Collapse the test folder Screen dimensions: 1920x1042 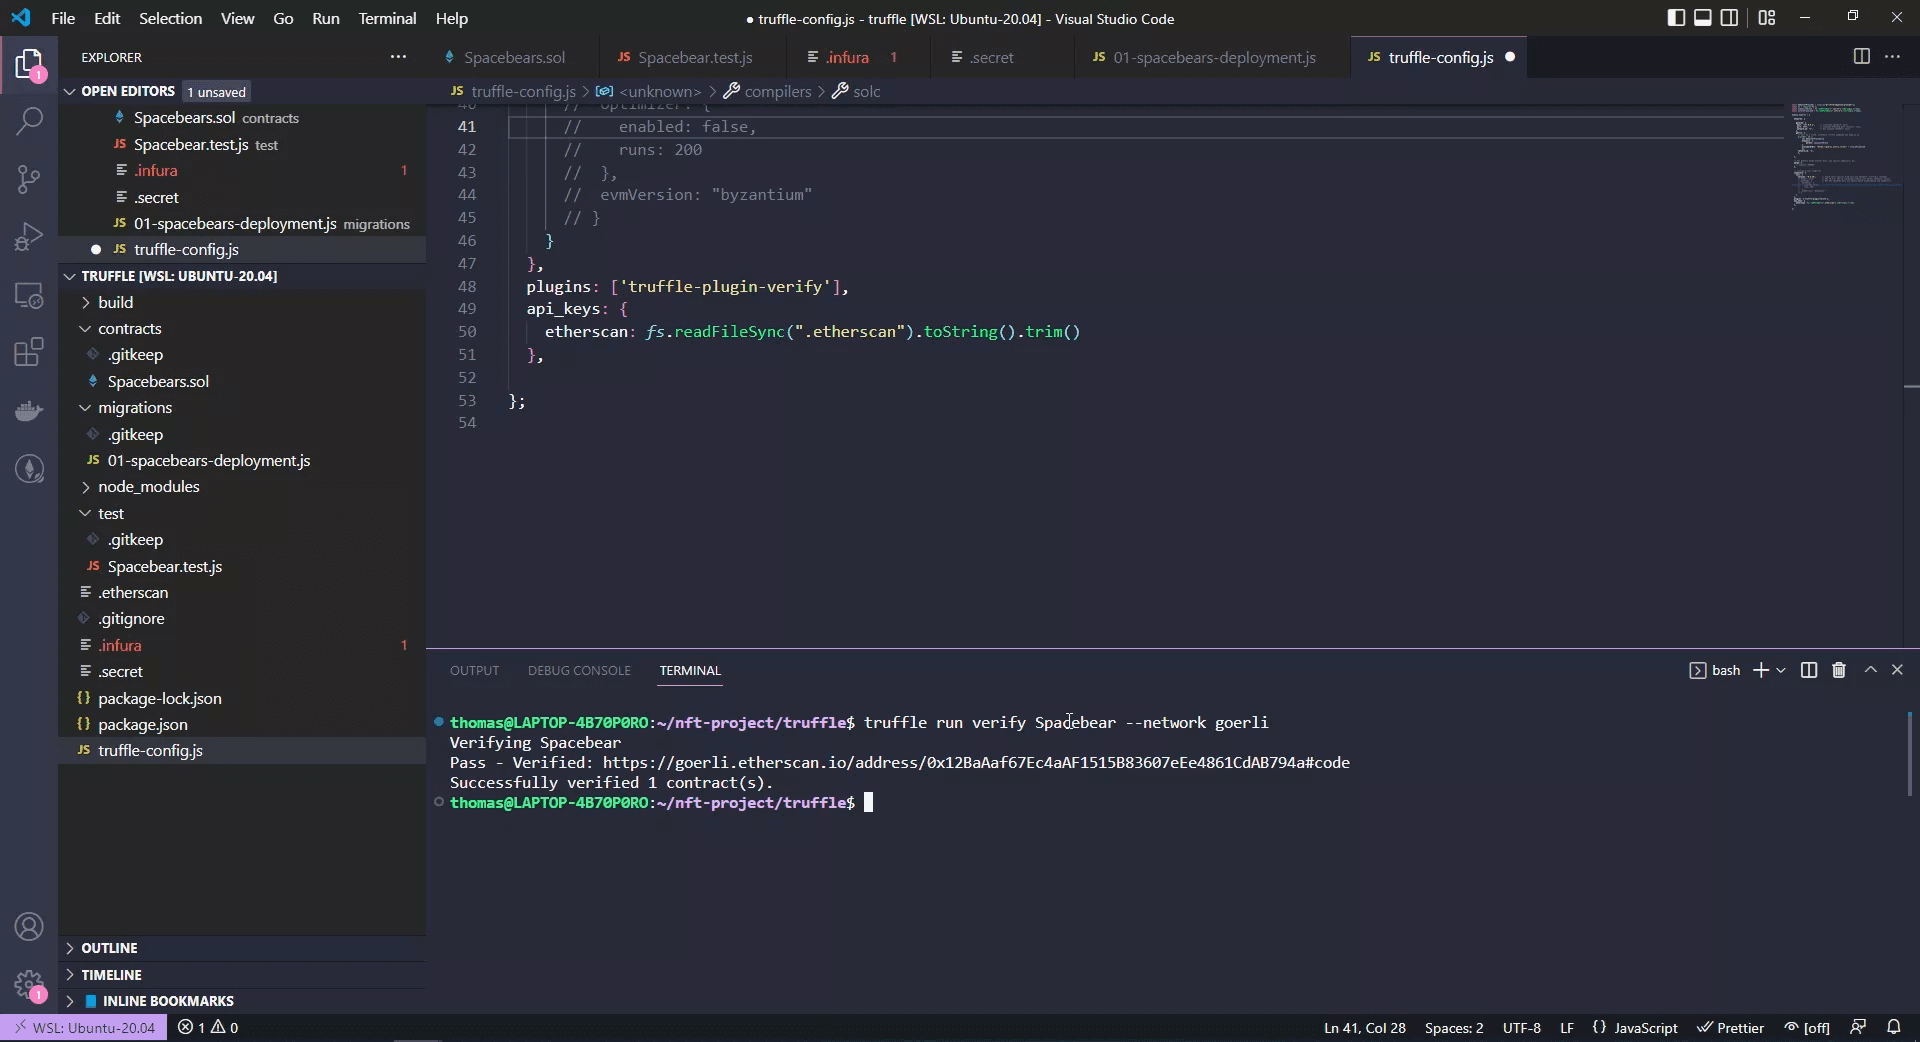click(x=85, y=513)
